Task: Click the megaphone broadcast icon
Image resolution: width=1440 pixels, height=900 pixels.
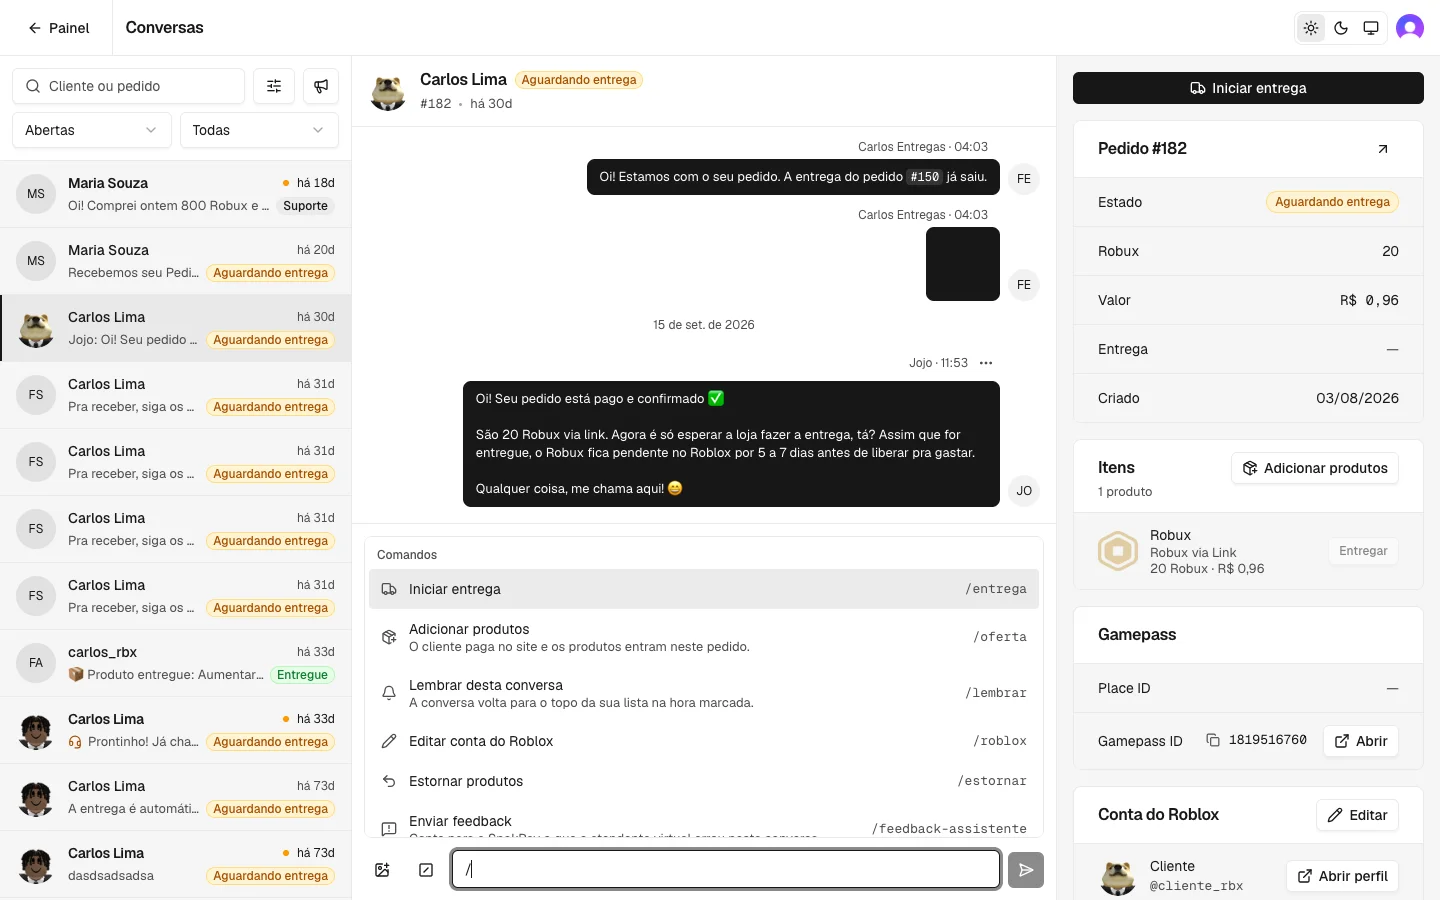Action: tap(321, 86)
